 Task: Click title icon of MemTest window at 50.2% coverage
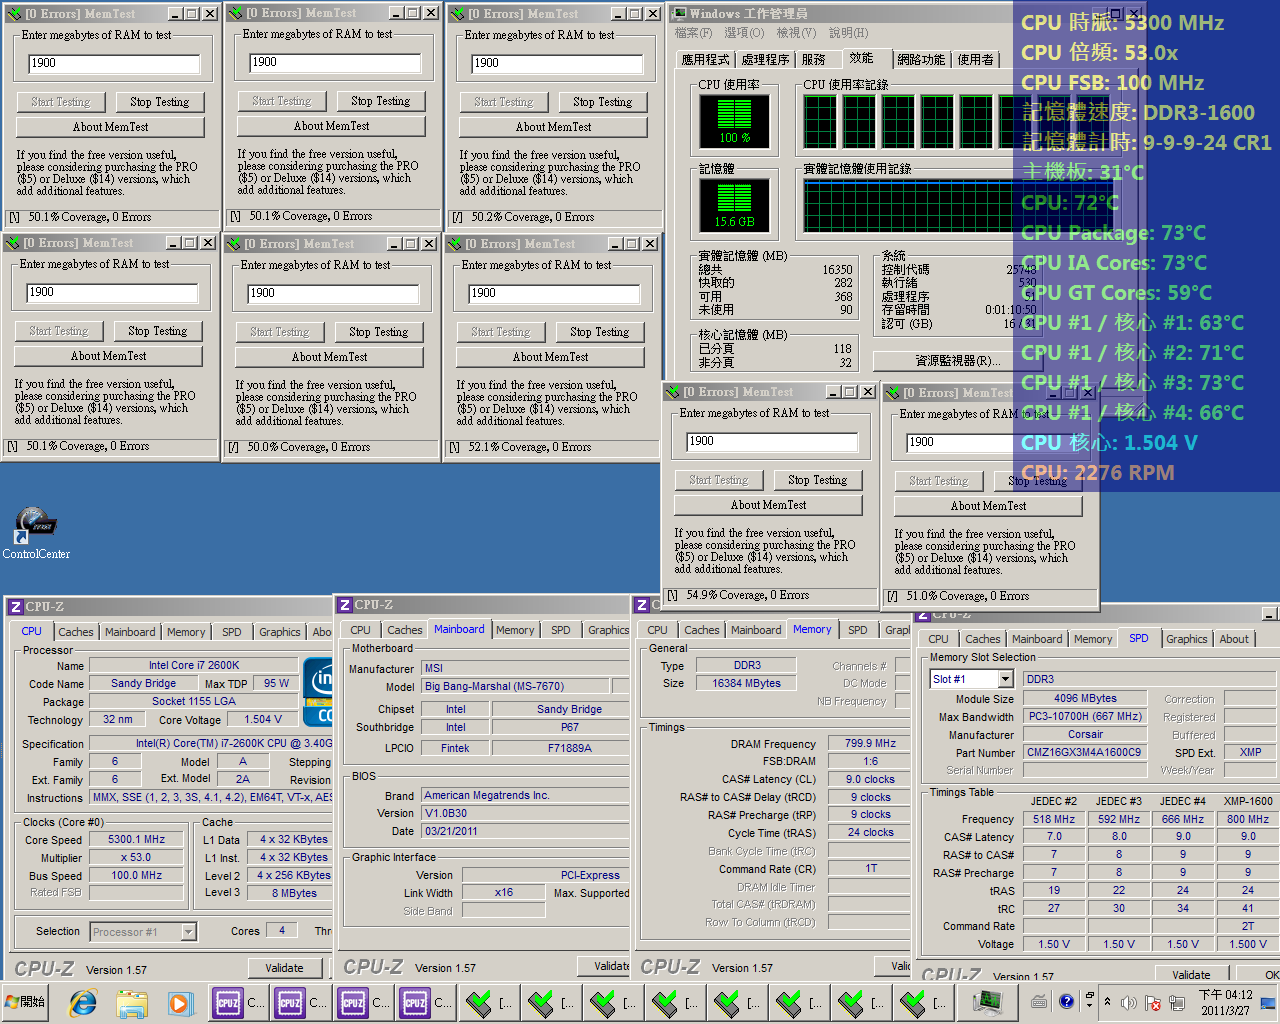[x=458, y=14]
